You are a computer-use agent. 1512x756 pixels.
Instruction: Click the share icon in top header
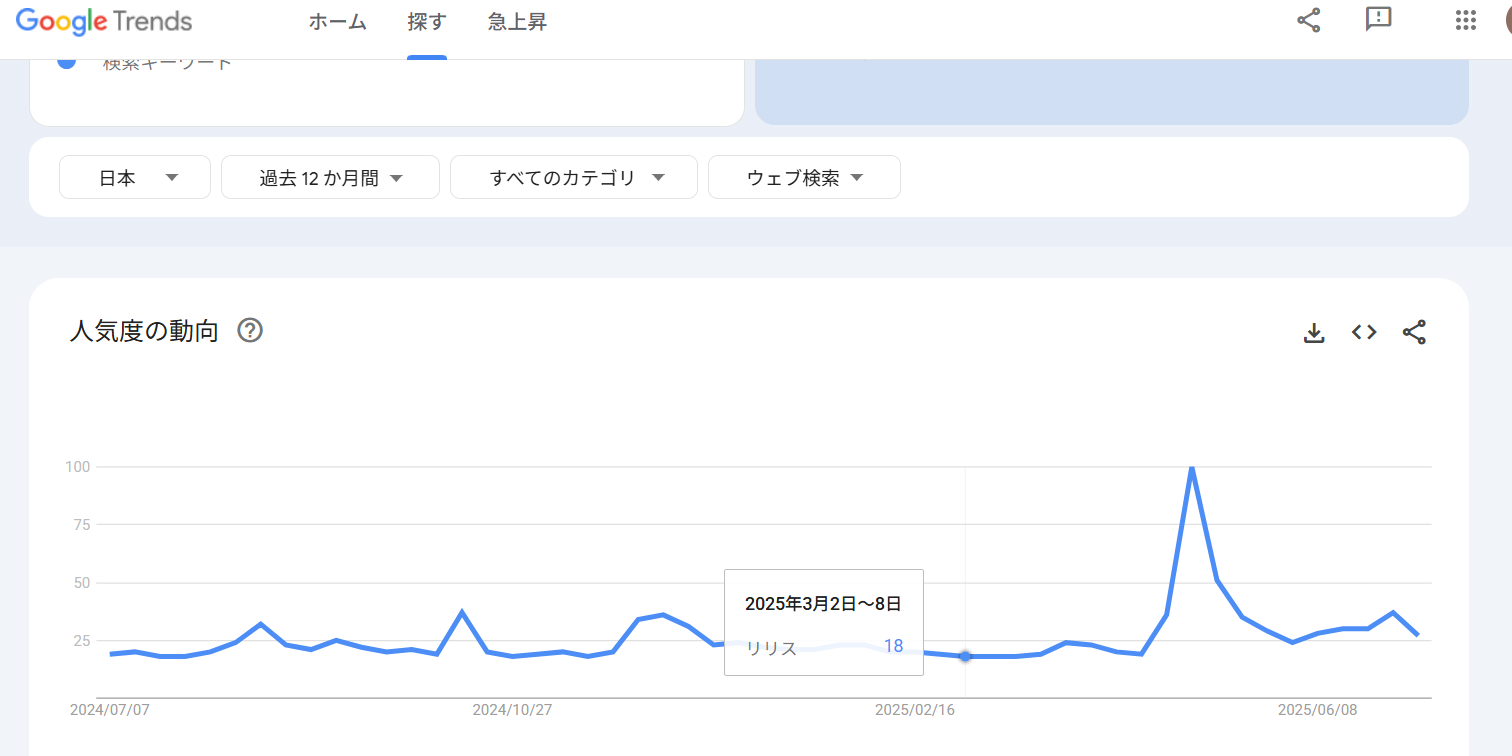pyautogui.click(x=1308, y=20)
